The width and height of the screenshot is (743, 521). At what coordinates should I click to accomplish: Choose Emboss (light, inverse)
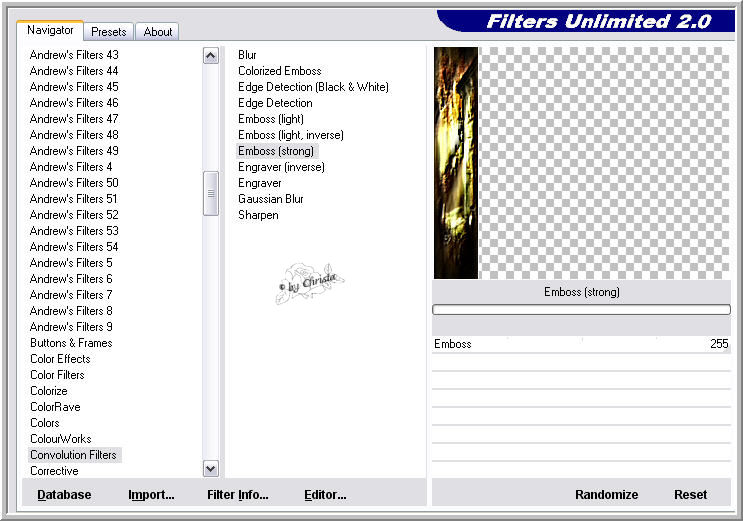[290, 135]
